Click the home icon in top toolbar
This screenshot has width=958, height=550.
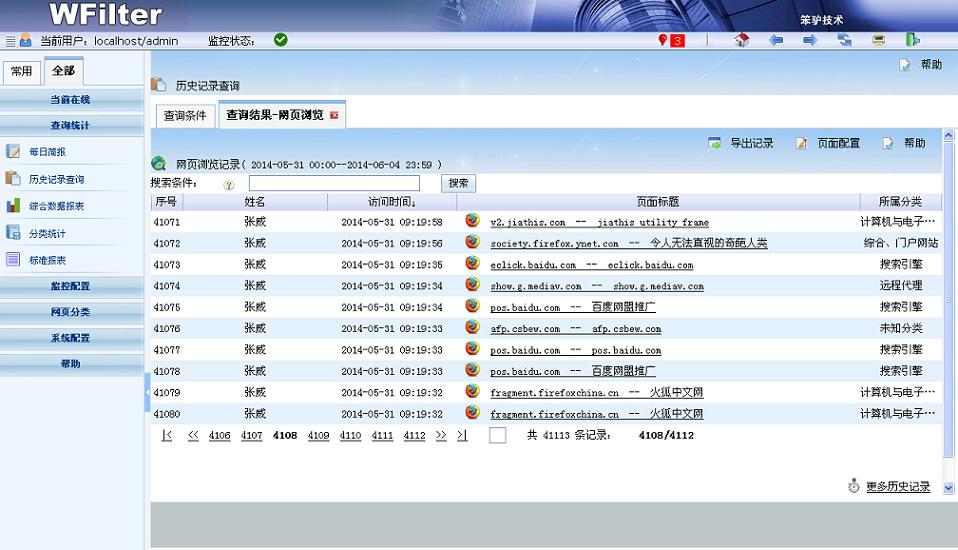[x=741, y=41]
